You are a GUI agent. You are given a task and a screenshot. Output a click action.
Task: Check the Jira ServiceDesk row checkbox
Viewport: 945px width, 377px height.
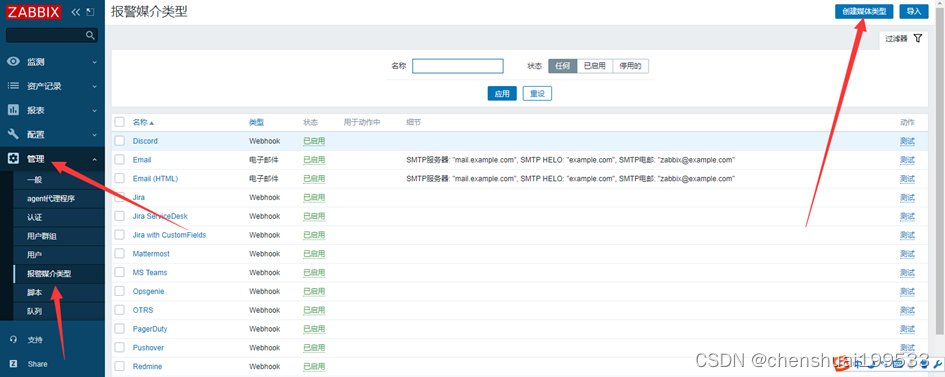[x=119, y=216]
